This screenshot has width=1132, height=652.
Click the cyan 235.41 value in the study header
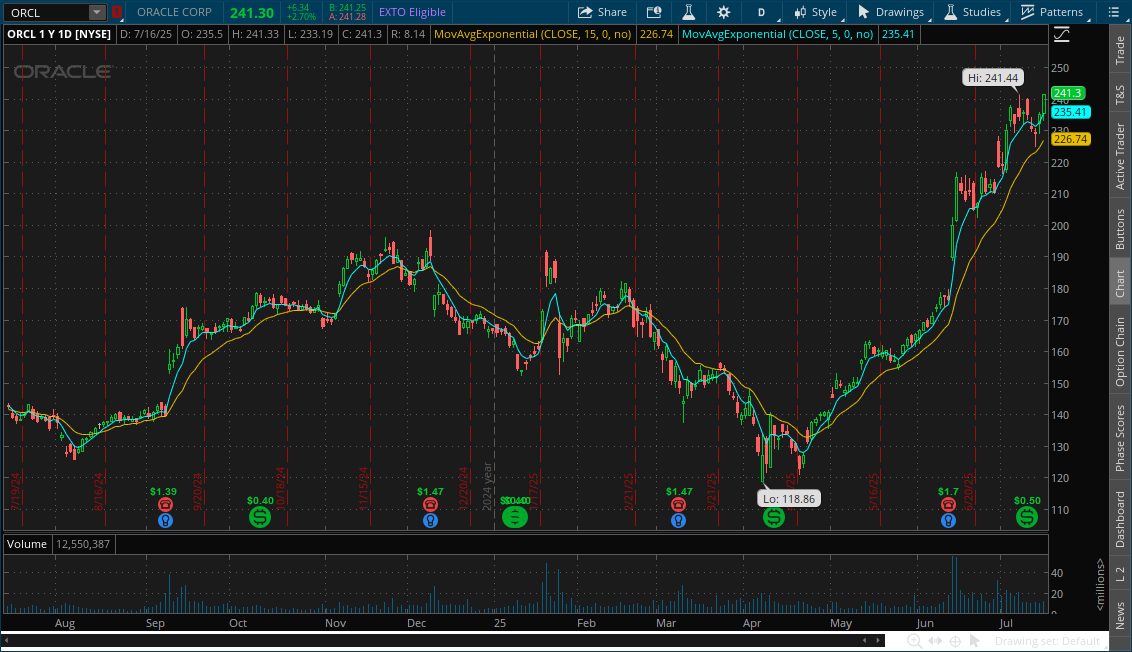pos(898,34)
